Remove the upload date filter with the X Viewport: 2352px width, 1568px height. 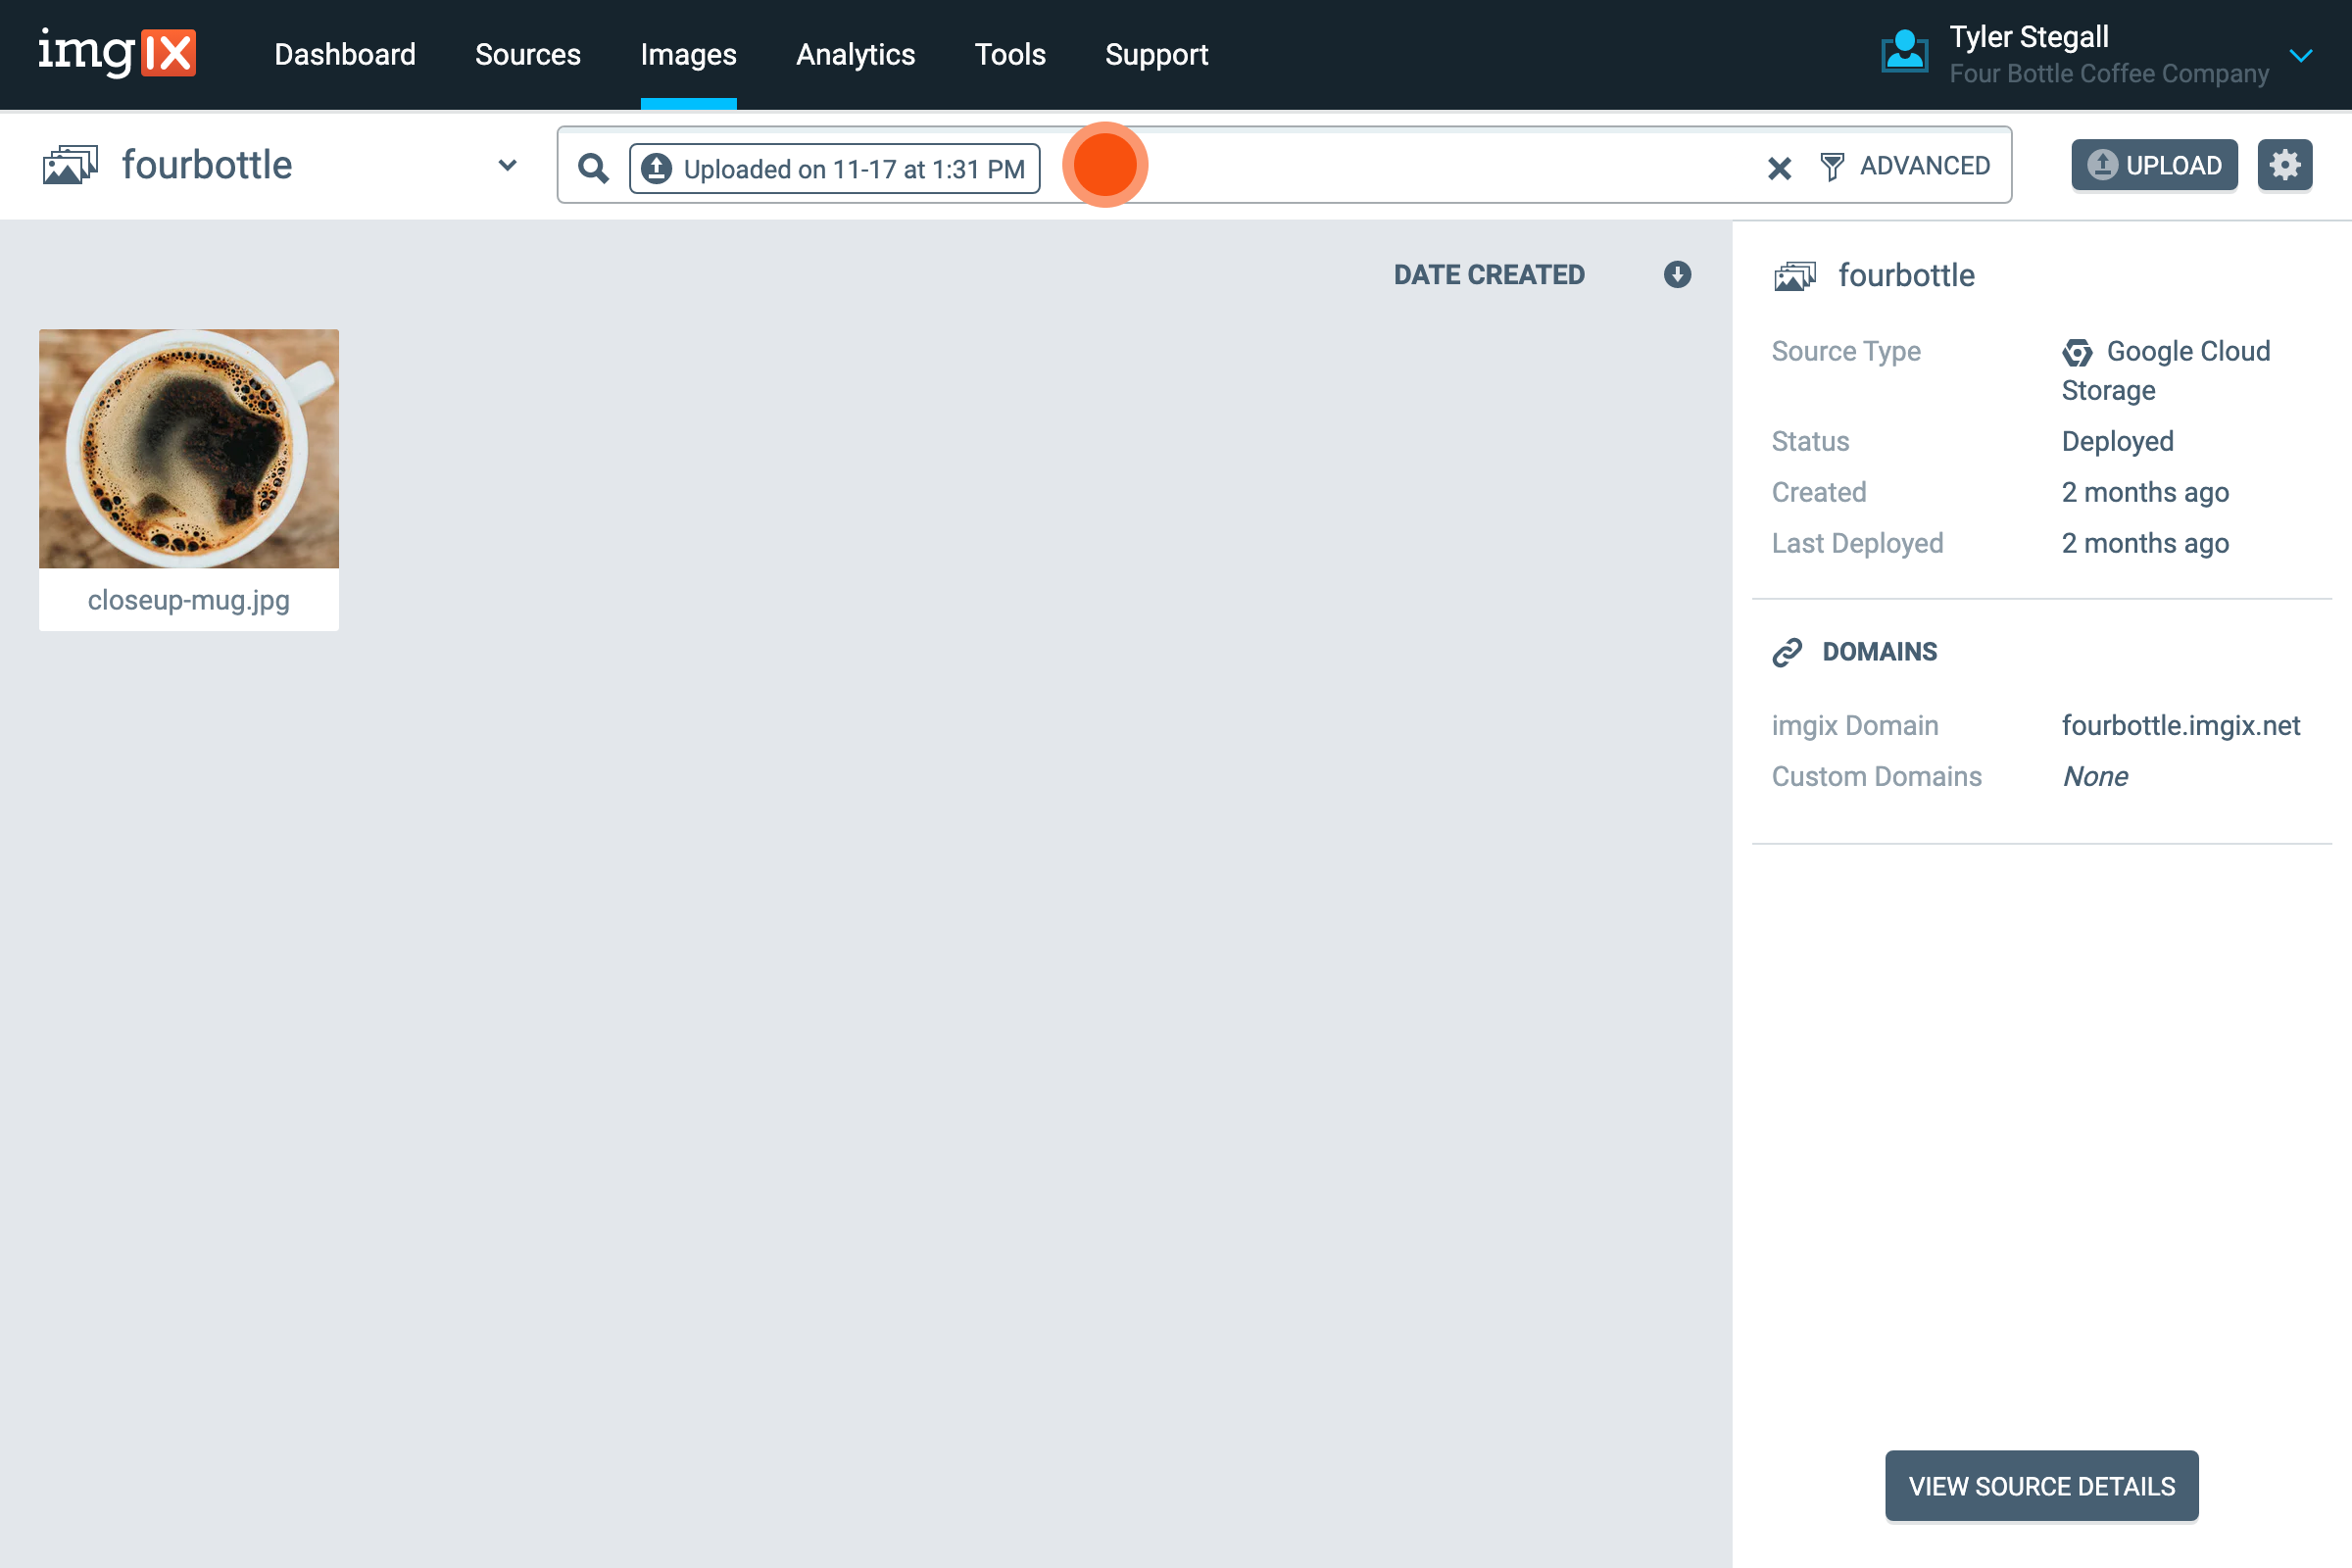click(x=1779, y=168)
